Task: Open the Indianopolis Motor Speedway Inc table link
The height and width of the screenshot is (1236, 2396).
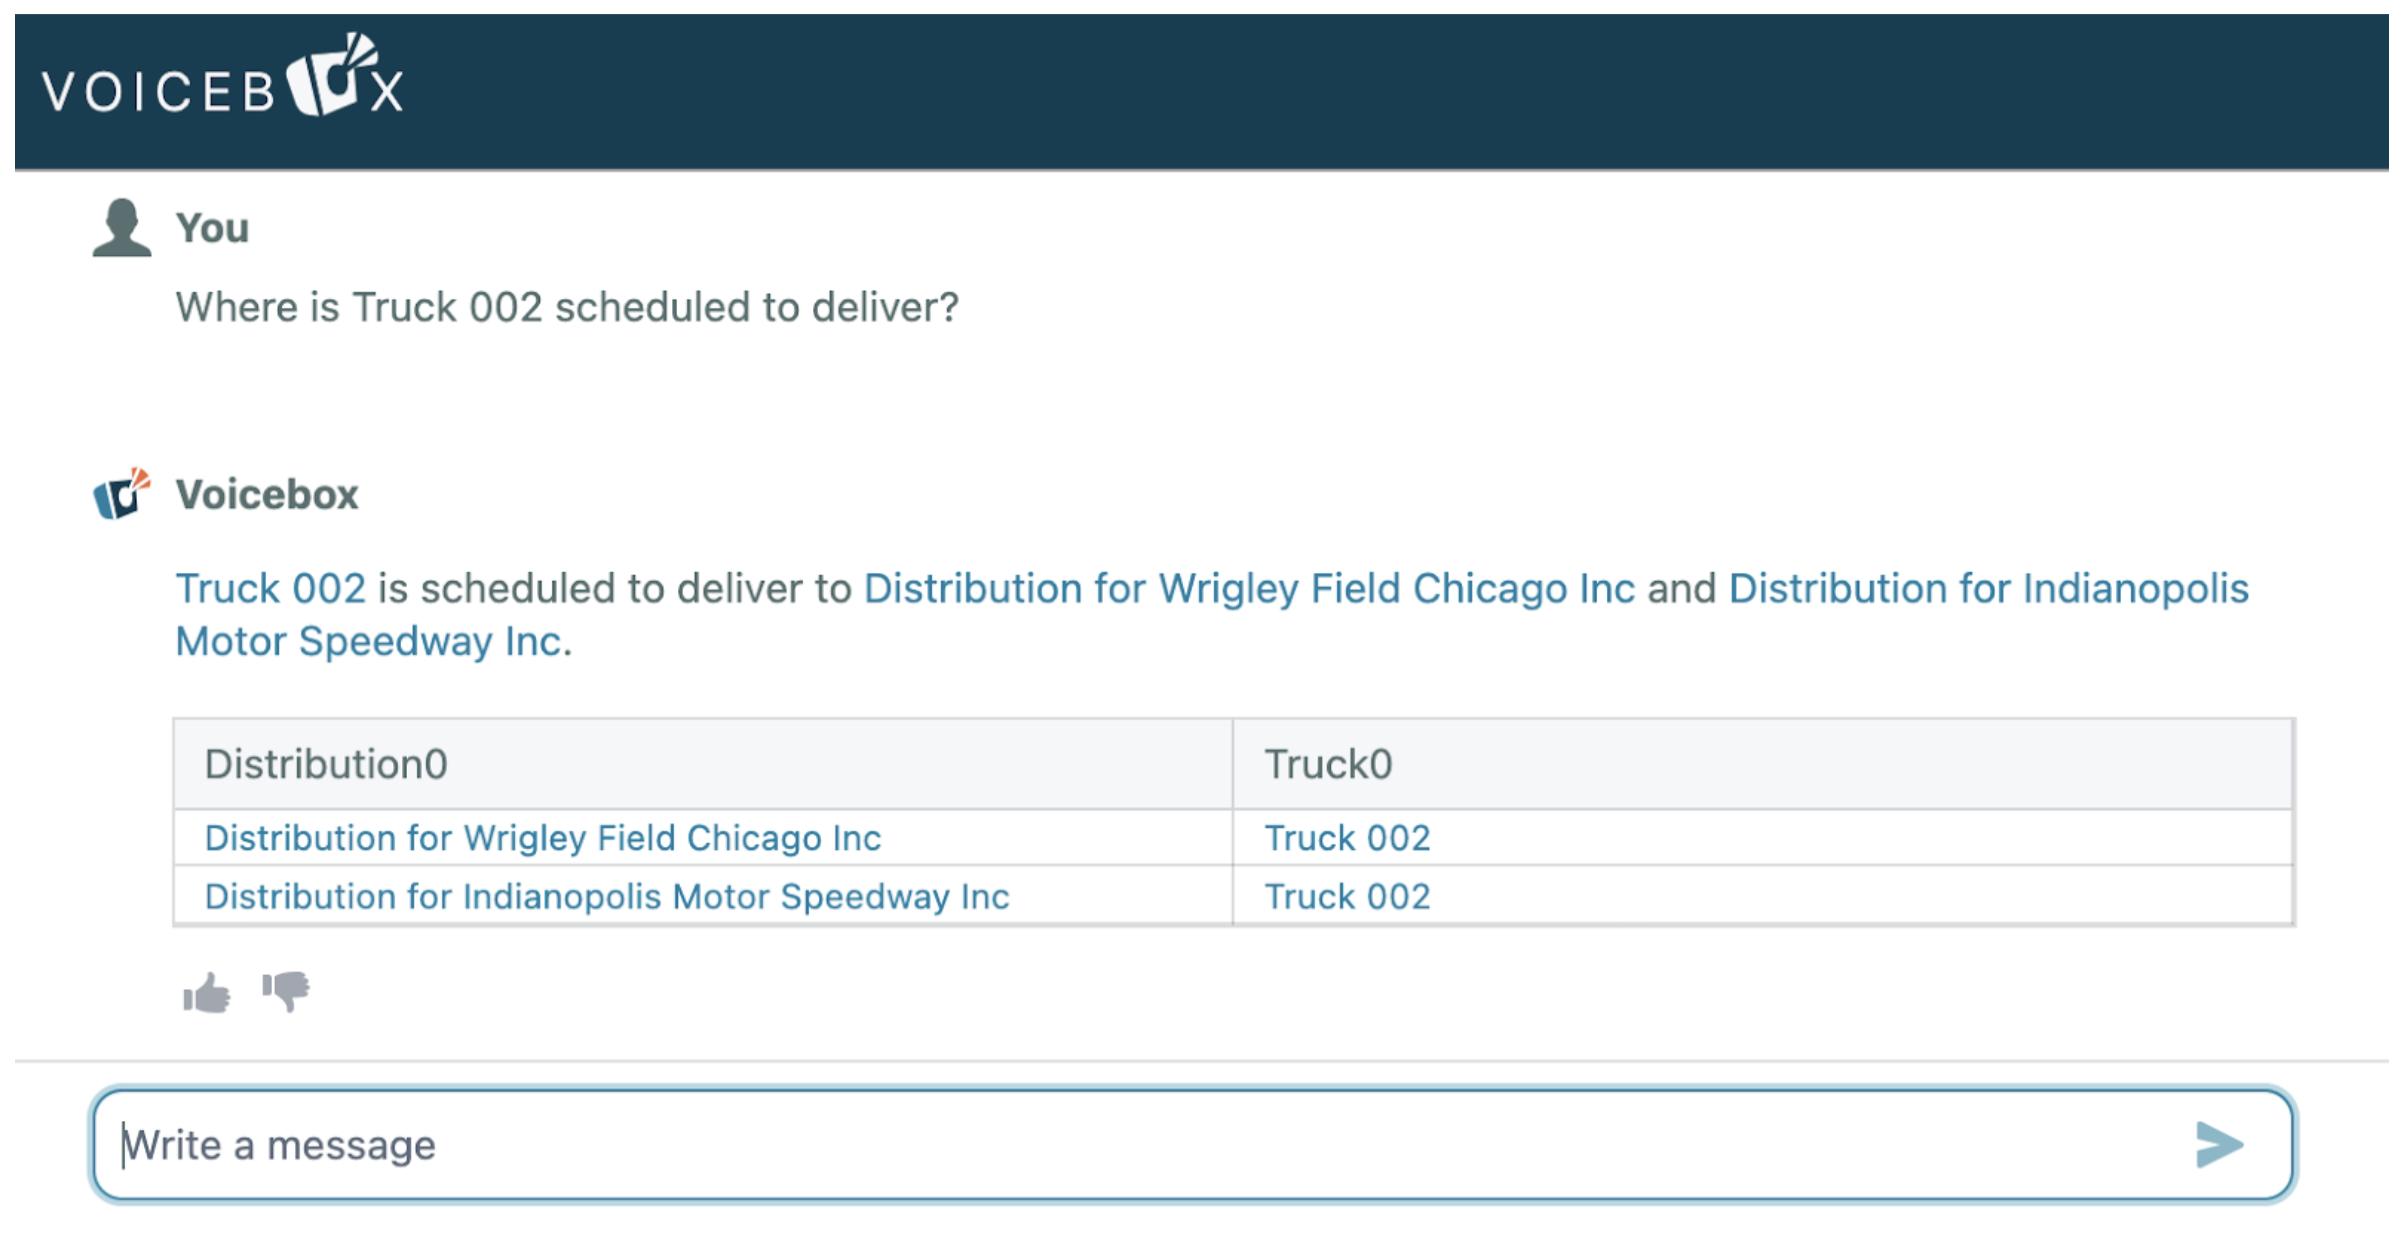Action: 607,896
